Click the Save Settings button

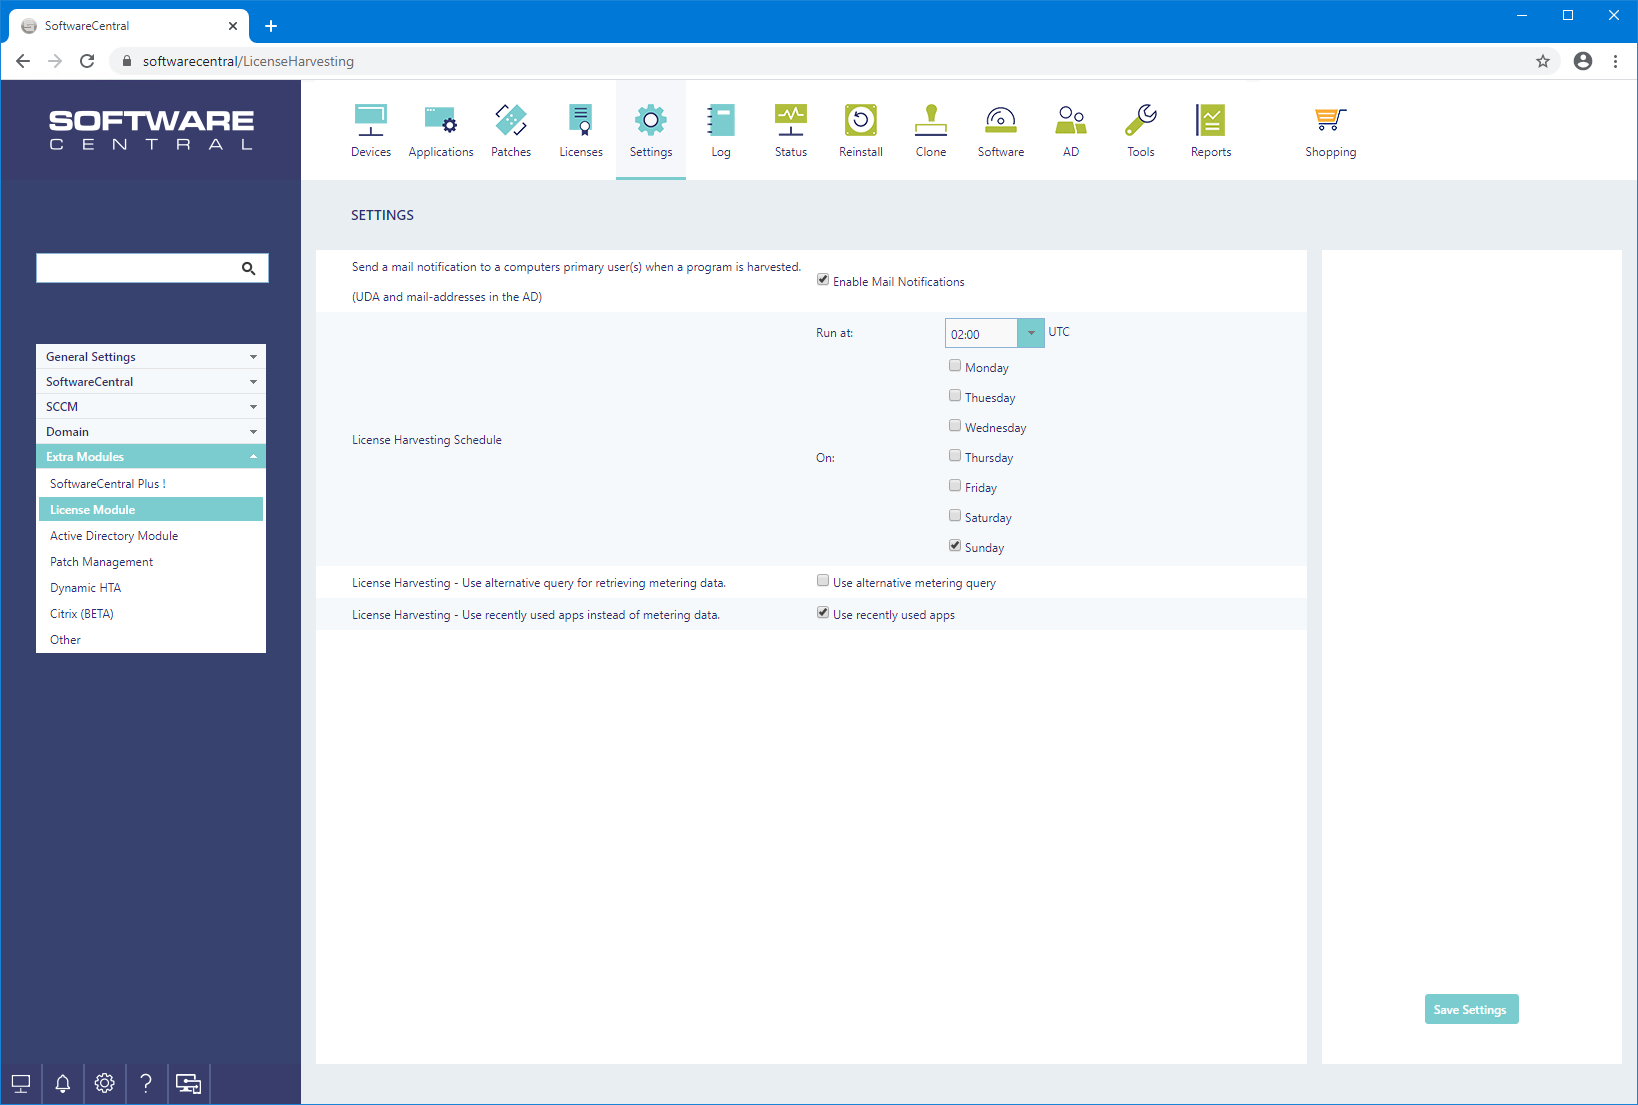1471,1009
